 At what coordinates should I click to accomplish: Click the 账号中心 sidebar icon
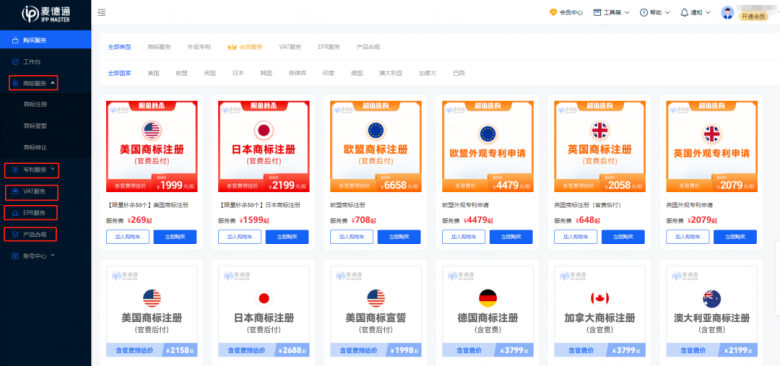pyautogui.click(x=15, y=256)
